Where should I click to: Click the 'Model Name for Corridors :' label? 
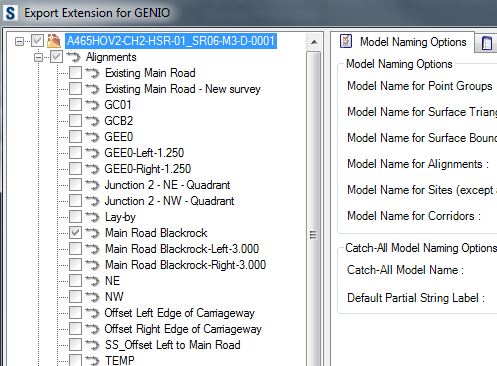click(x=414, y=216)
